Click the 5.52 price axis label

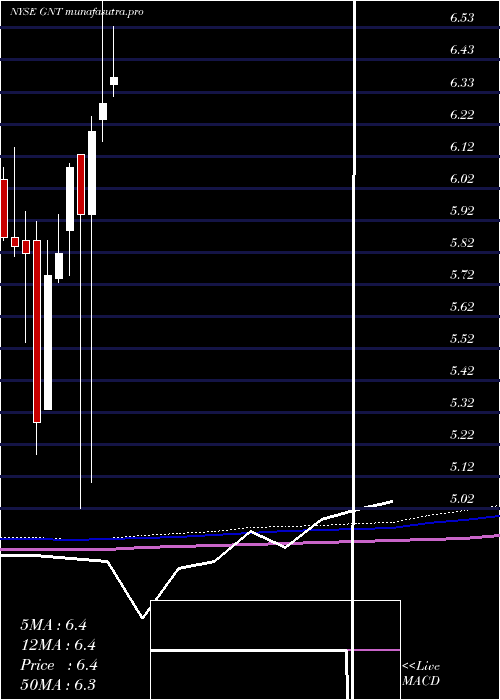pos(462,338)
